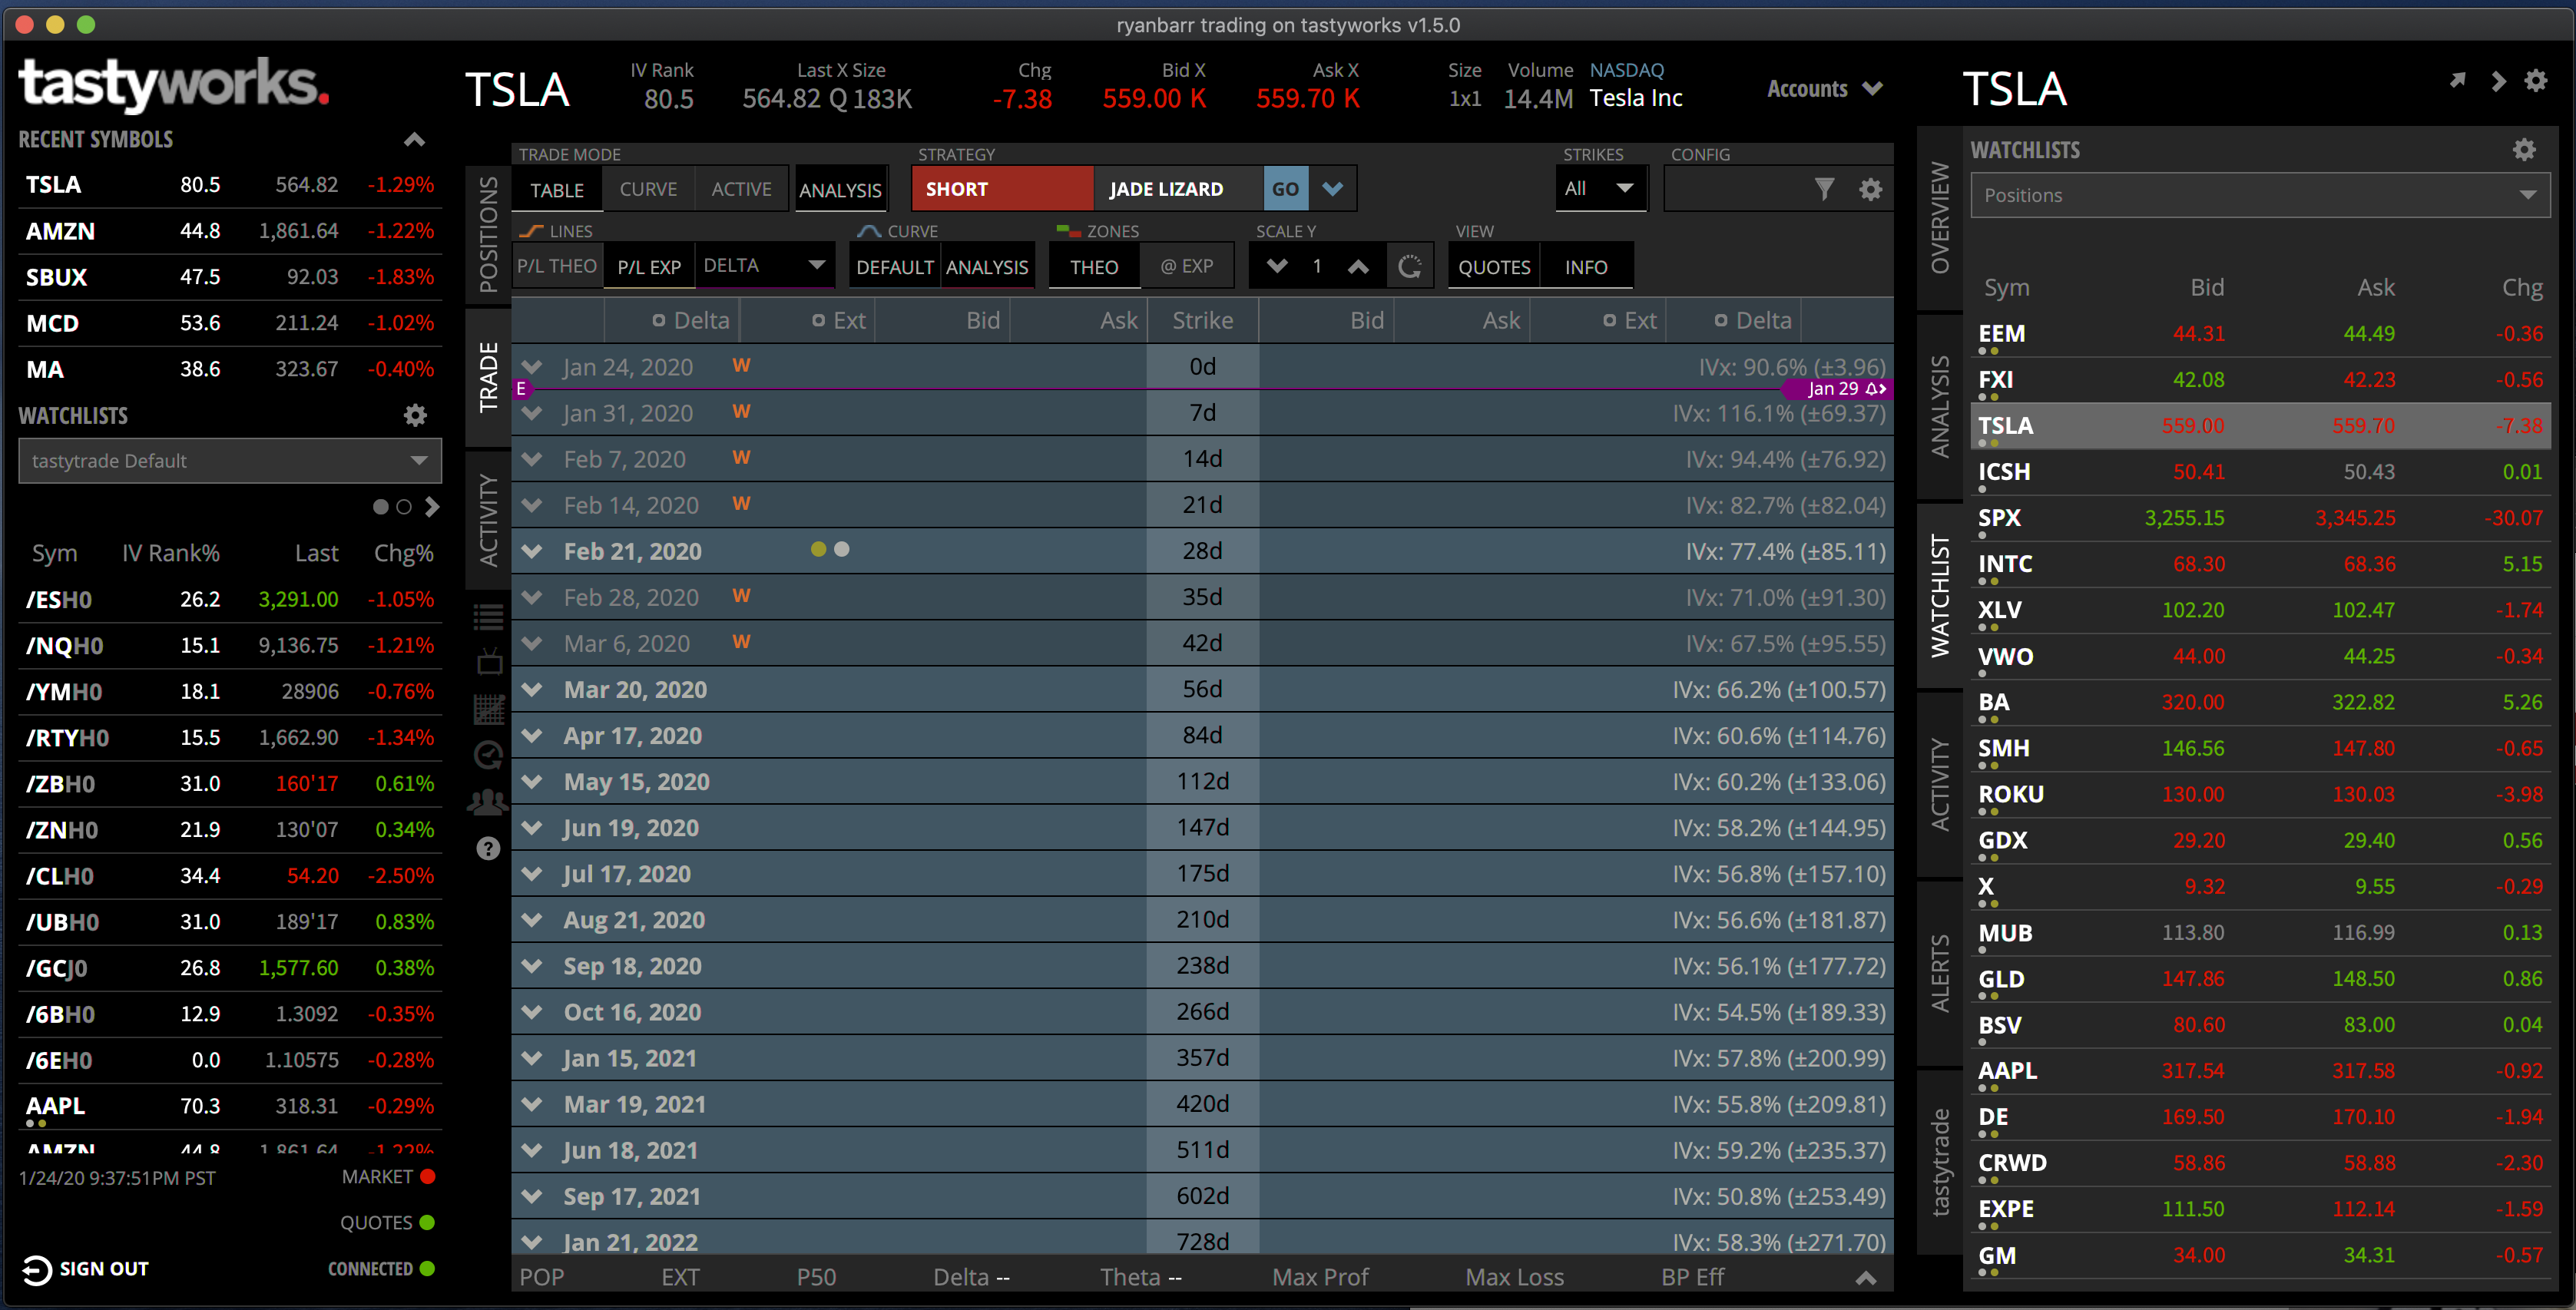Select AMZN in Recent Symbols
Screen dimensions: 2576x1310
point(230,231)
